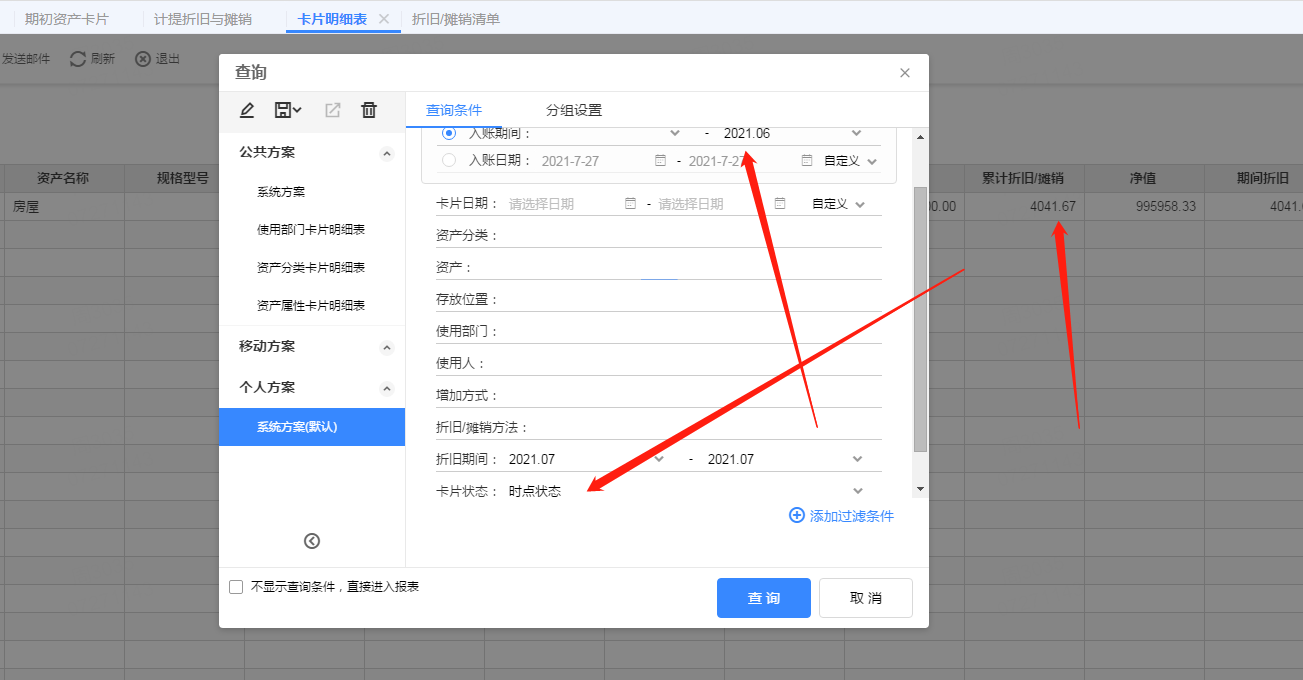The image size is (1303, 680).
Task: Click the query conditions vertical scrollbar
Action: pos(921,318)
